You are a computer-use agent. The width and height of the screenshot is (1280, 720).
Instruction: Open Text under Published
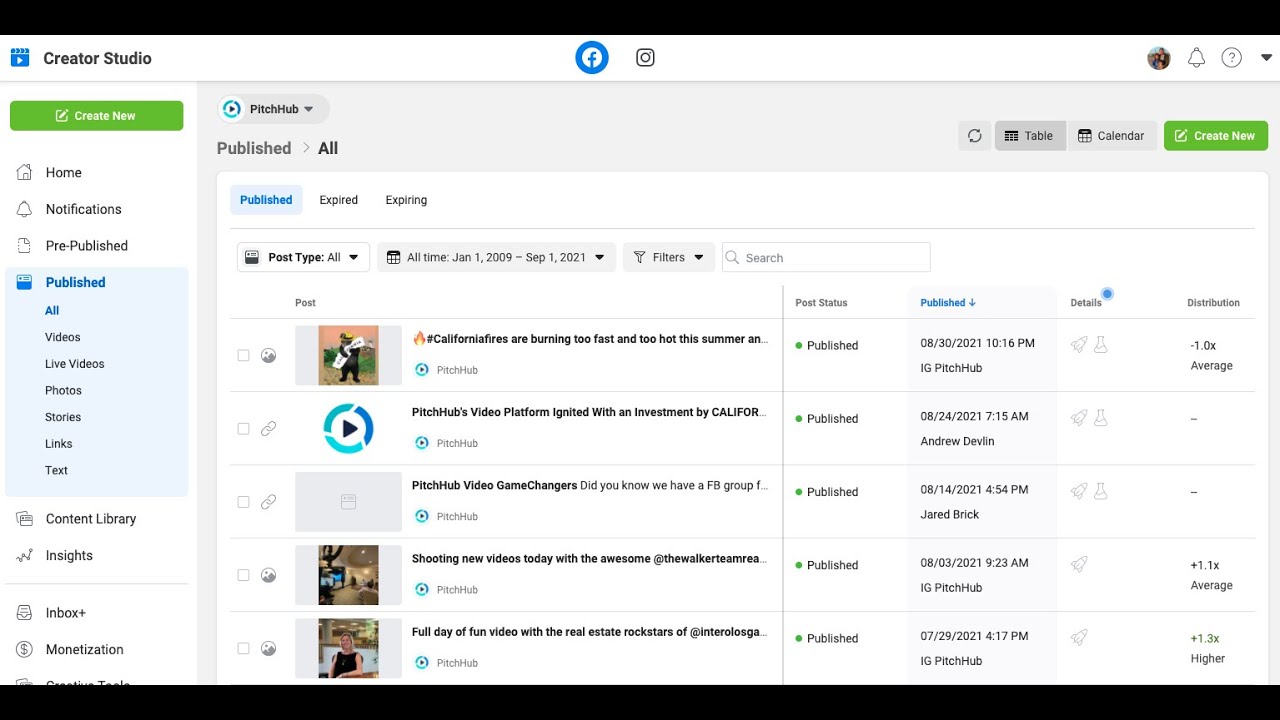coord(56,470)
